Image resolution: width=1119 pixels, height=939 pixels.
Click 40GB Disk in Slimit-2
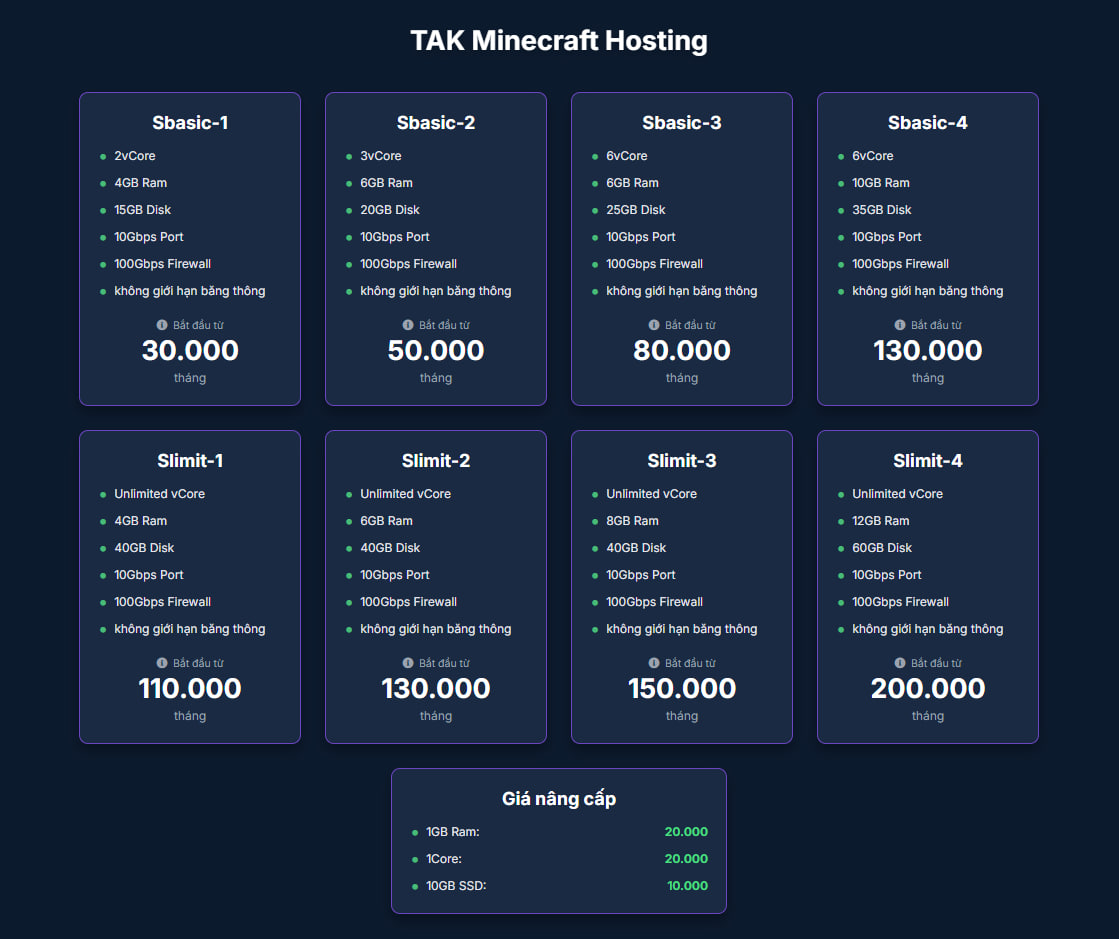[x=390, y=548]
